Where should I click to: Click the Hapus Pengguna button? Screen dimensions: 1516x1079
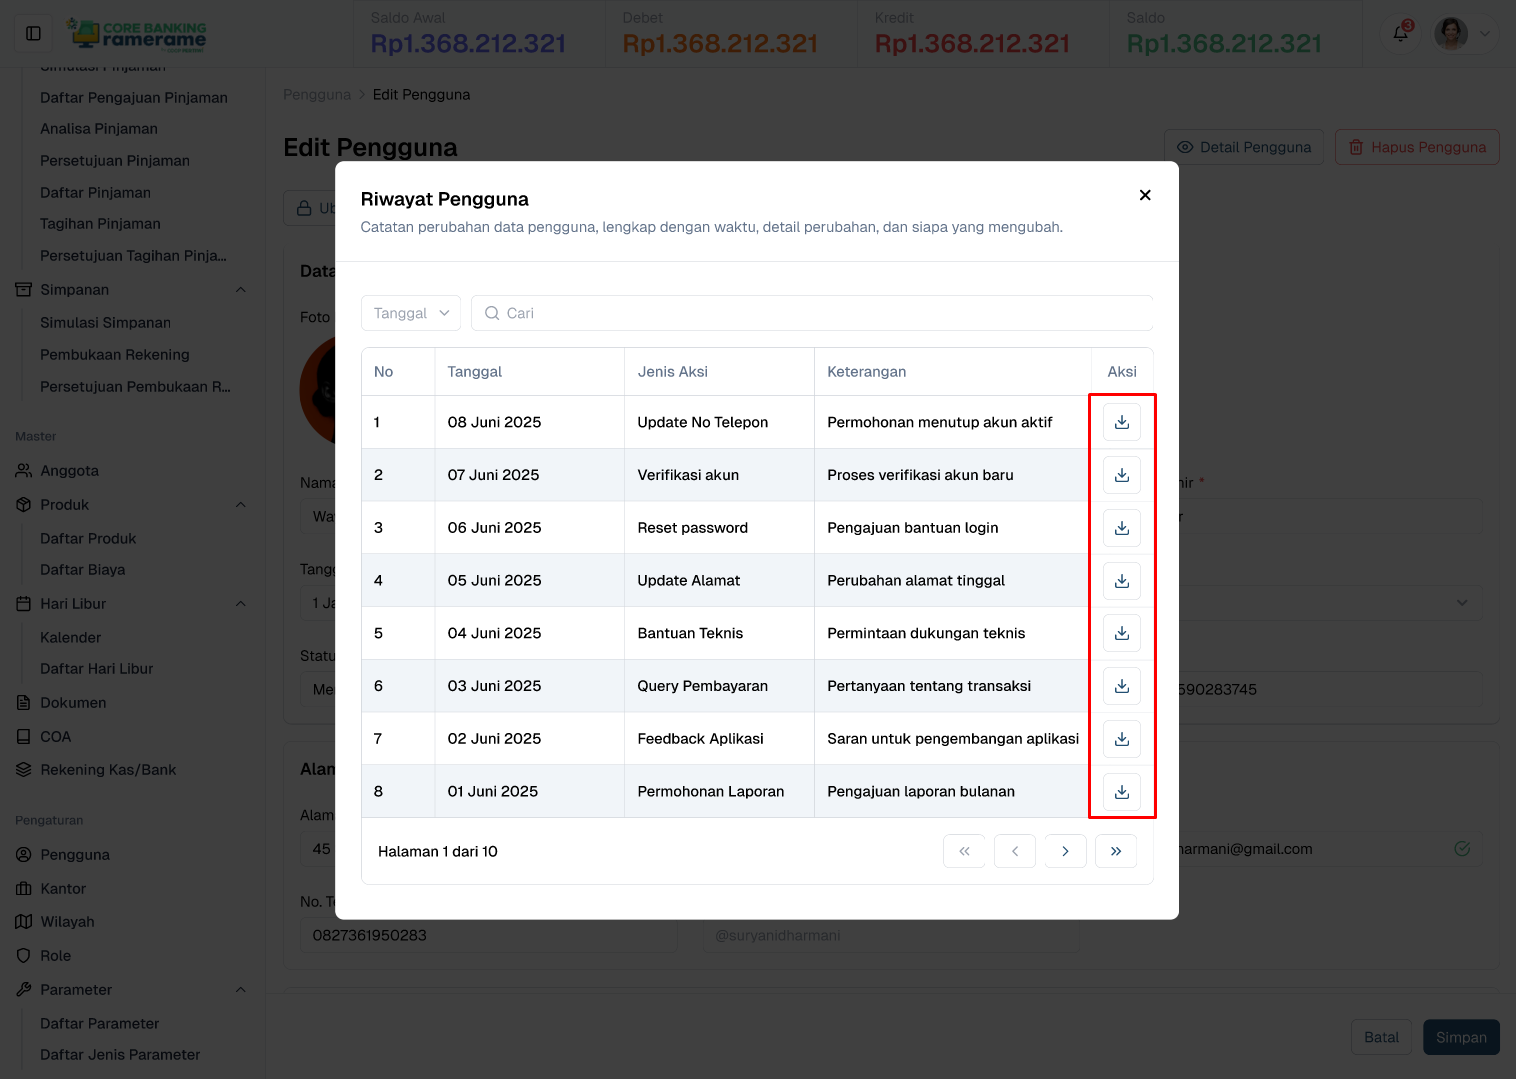(1416, 146)
